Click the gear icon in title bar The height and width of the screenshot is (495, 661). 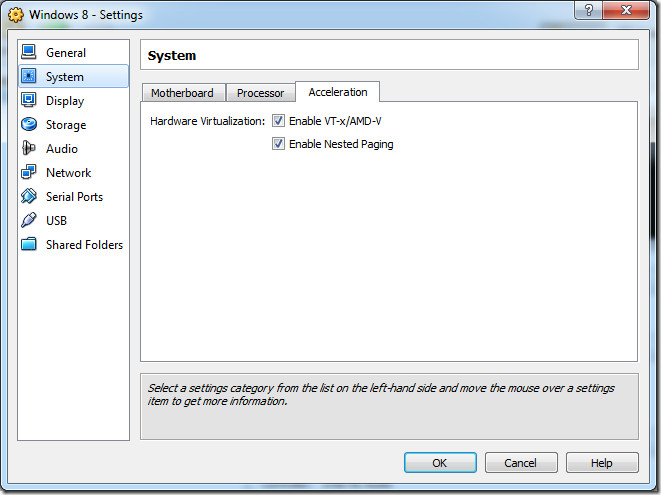(16, 15)
